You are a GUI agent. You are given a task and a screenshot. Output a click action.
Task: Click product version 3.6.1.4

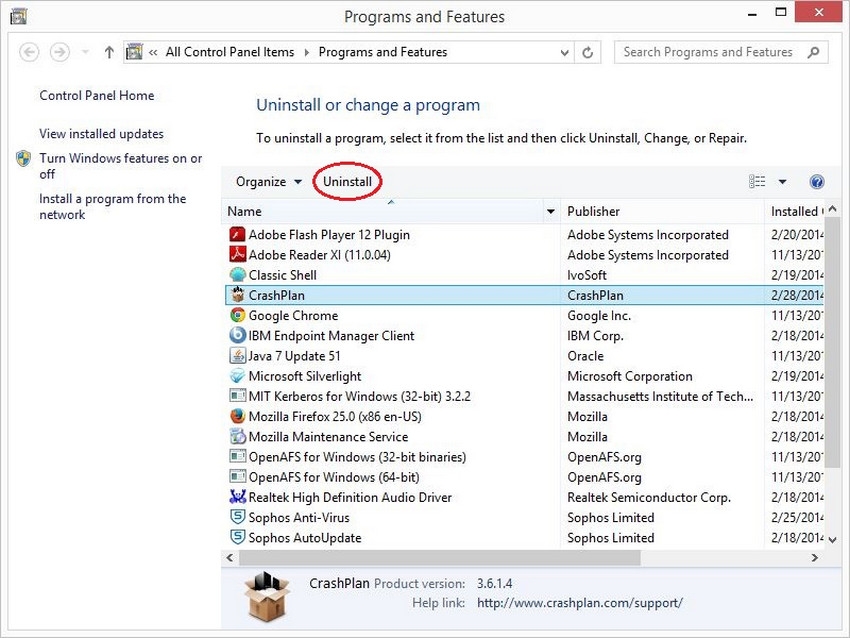[x=494, y=583]
